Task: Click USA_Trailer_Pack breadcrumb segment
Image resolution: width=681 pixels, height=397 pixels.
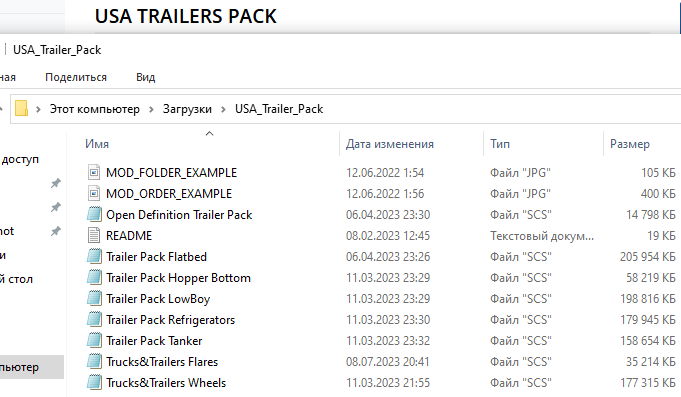Action: [279, 109]
